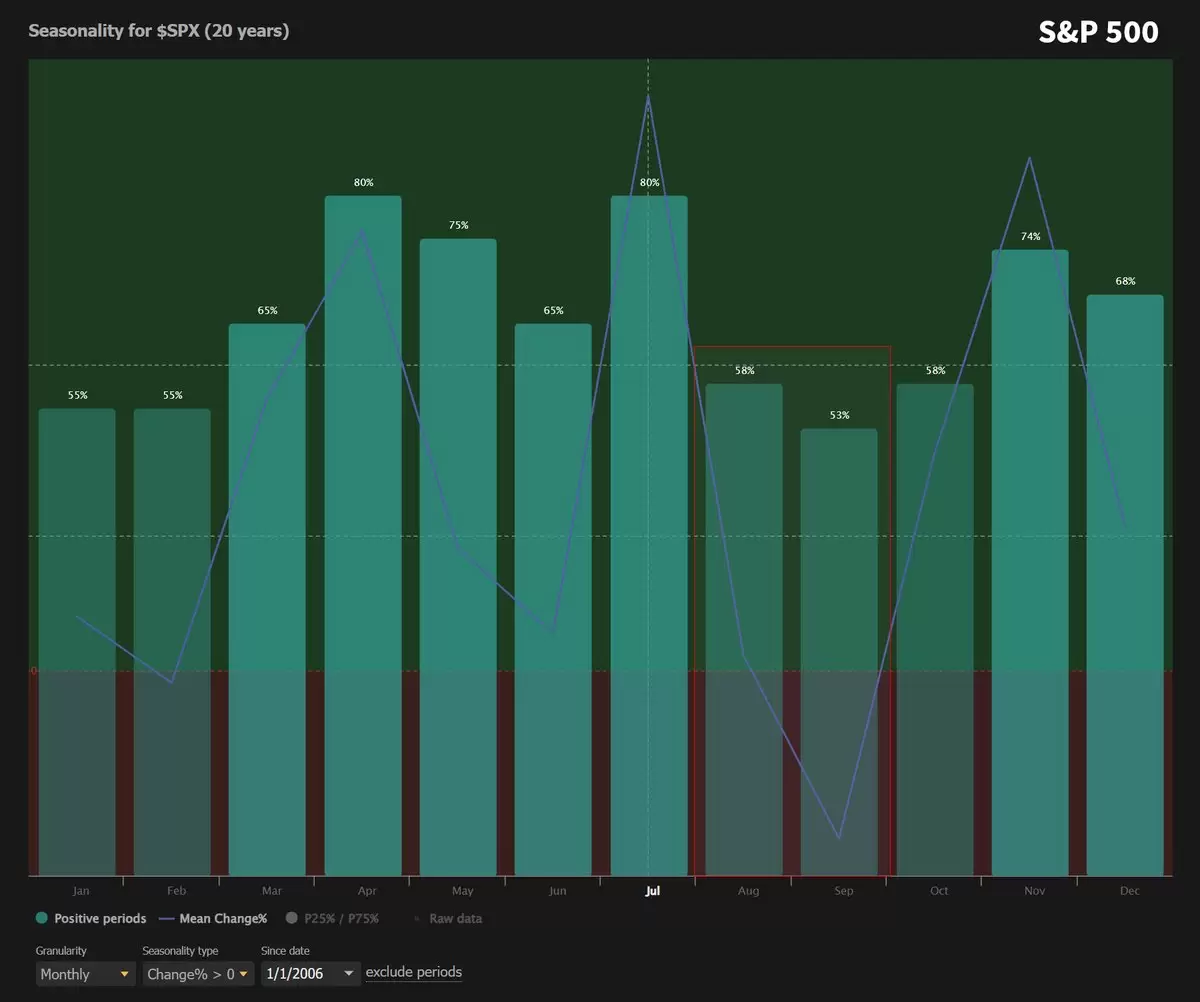Select the September positive periods bar
The height and width of the screenshot is (1002, 1200).
(839, 652)
